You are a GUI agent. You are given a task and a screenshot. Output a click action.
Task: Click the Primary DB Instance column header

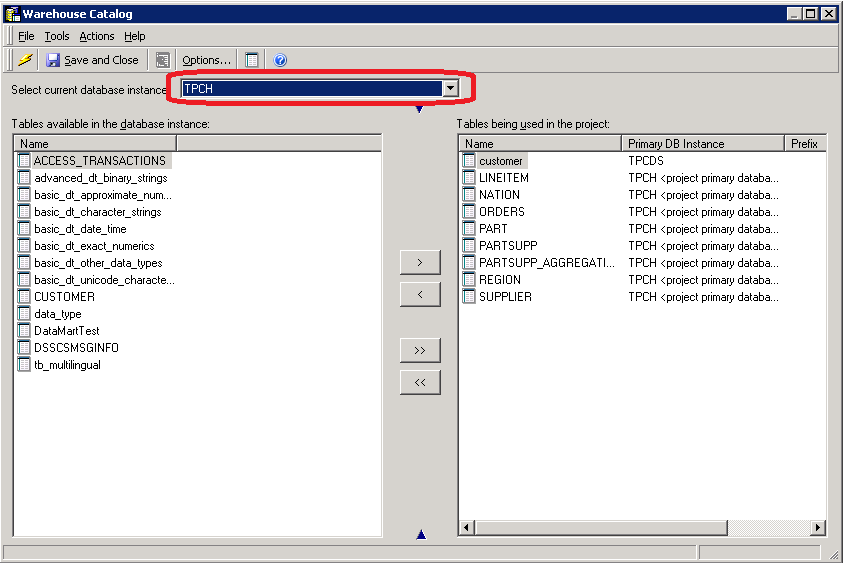pyautogui.click(x=700, y=144)
